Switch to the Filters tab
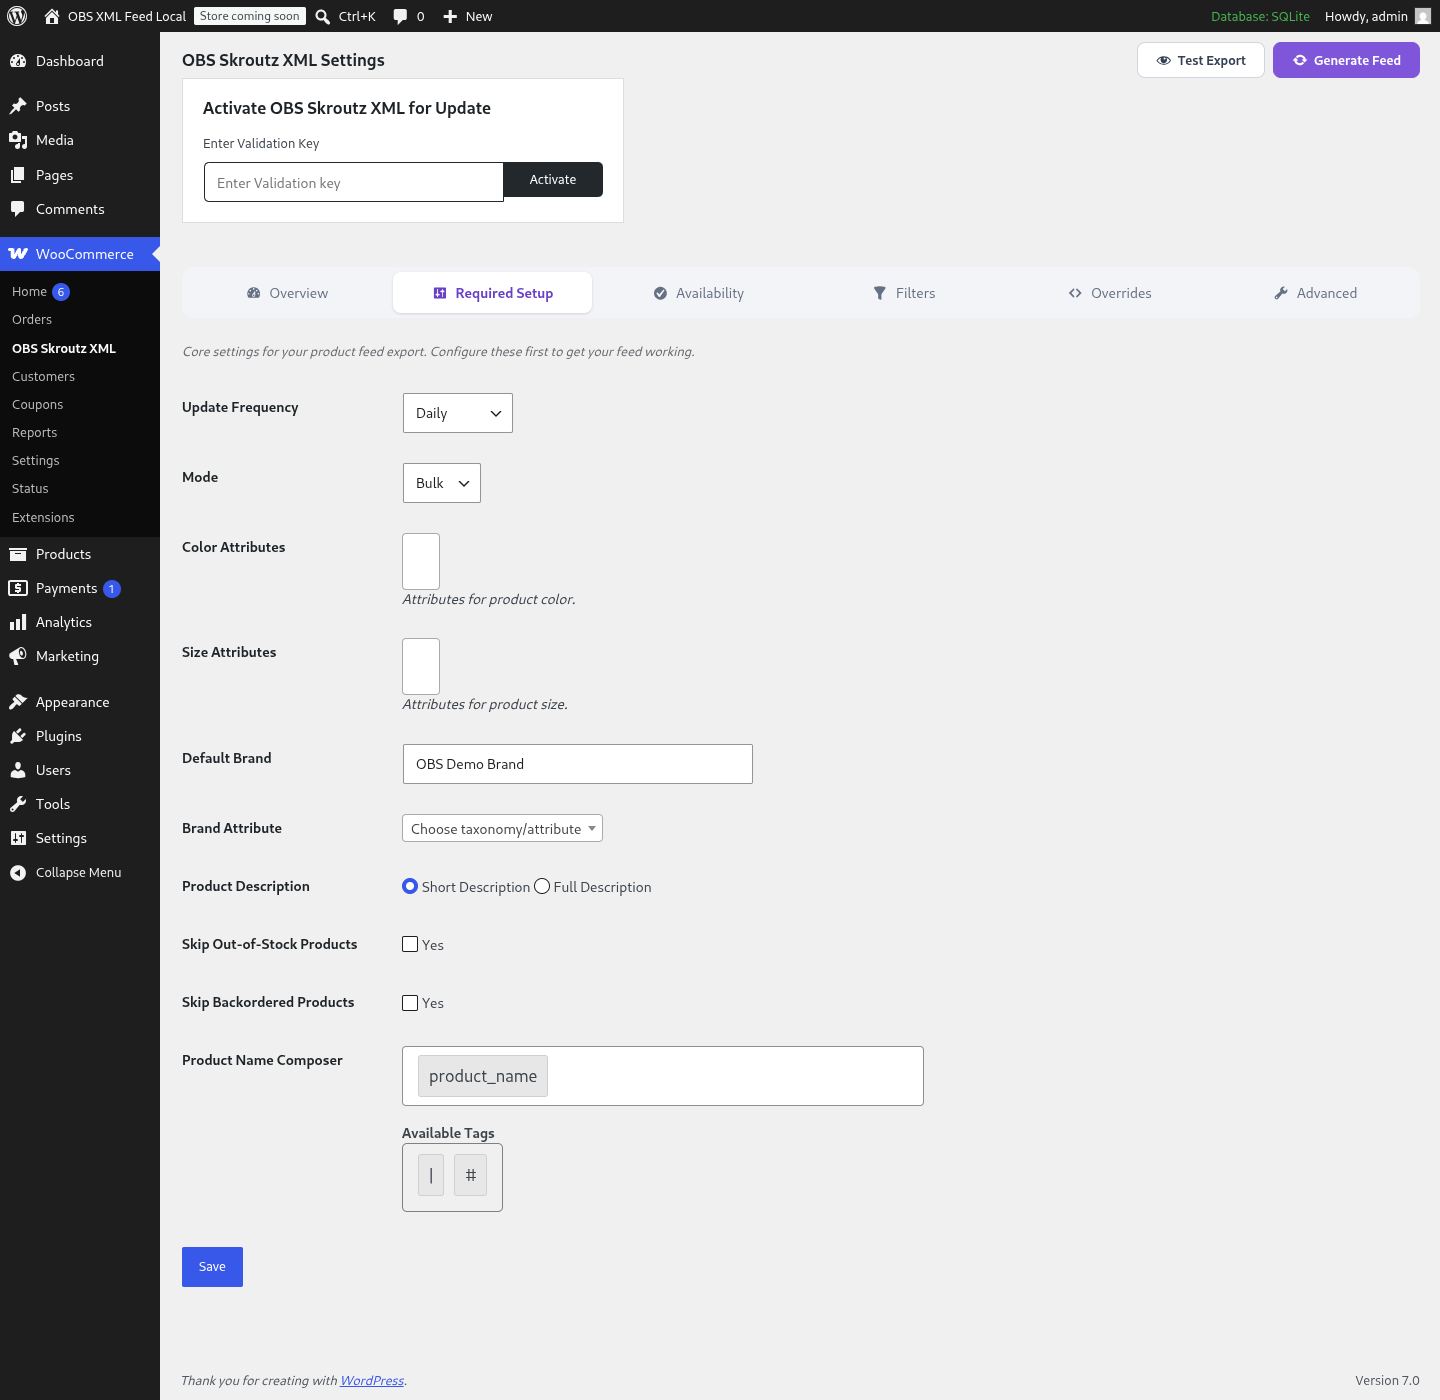 [x=904, y=293]
